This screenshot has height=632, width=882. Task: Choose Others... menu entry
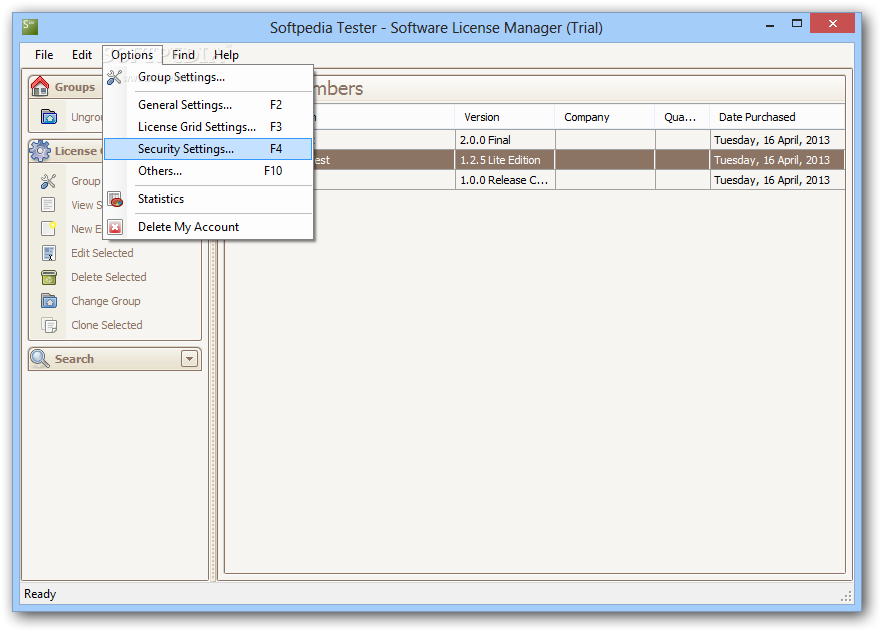coord(208,170)
